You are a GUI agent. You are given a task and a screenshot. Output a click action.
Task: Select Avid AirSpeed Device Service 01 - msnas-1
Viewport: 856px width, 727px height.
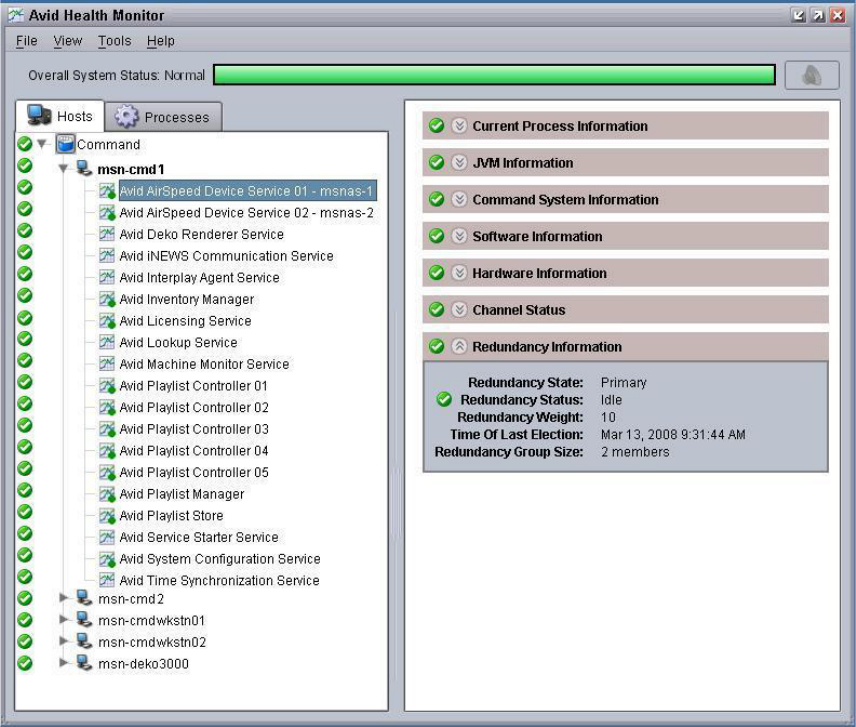click(x=247, y=191)
